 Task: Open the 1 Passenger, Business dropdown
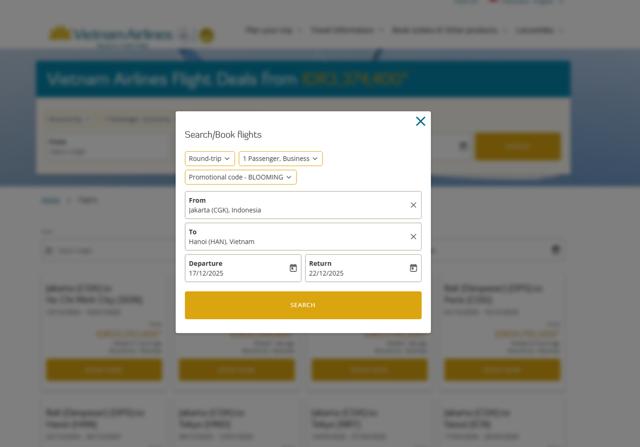(280, 158)
